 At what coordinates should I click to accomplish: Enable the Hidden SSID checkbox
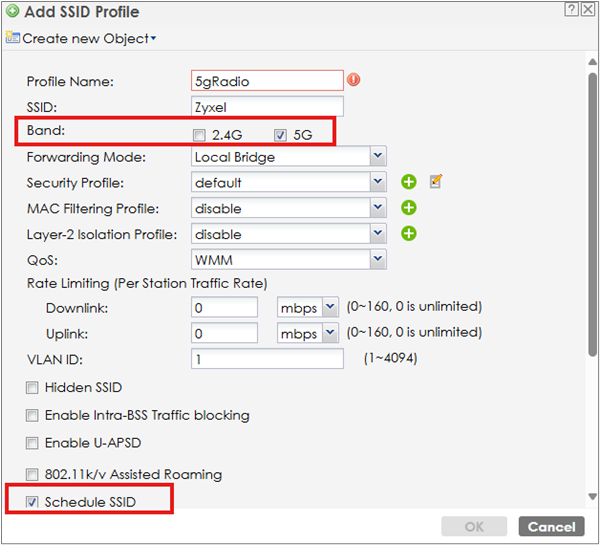click(32, 387)
